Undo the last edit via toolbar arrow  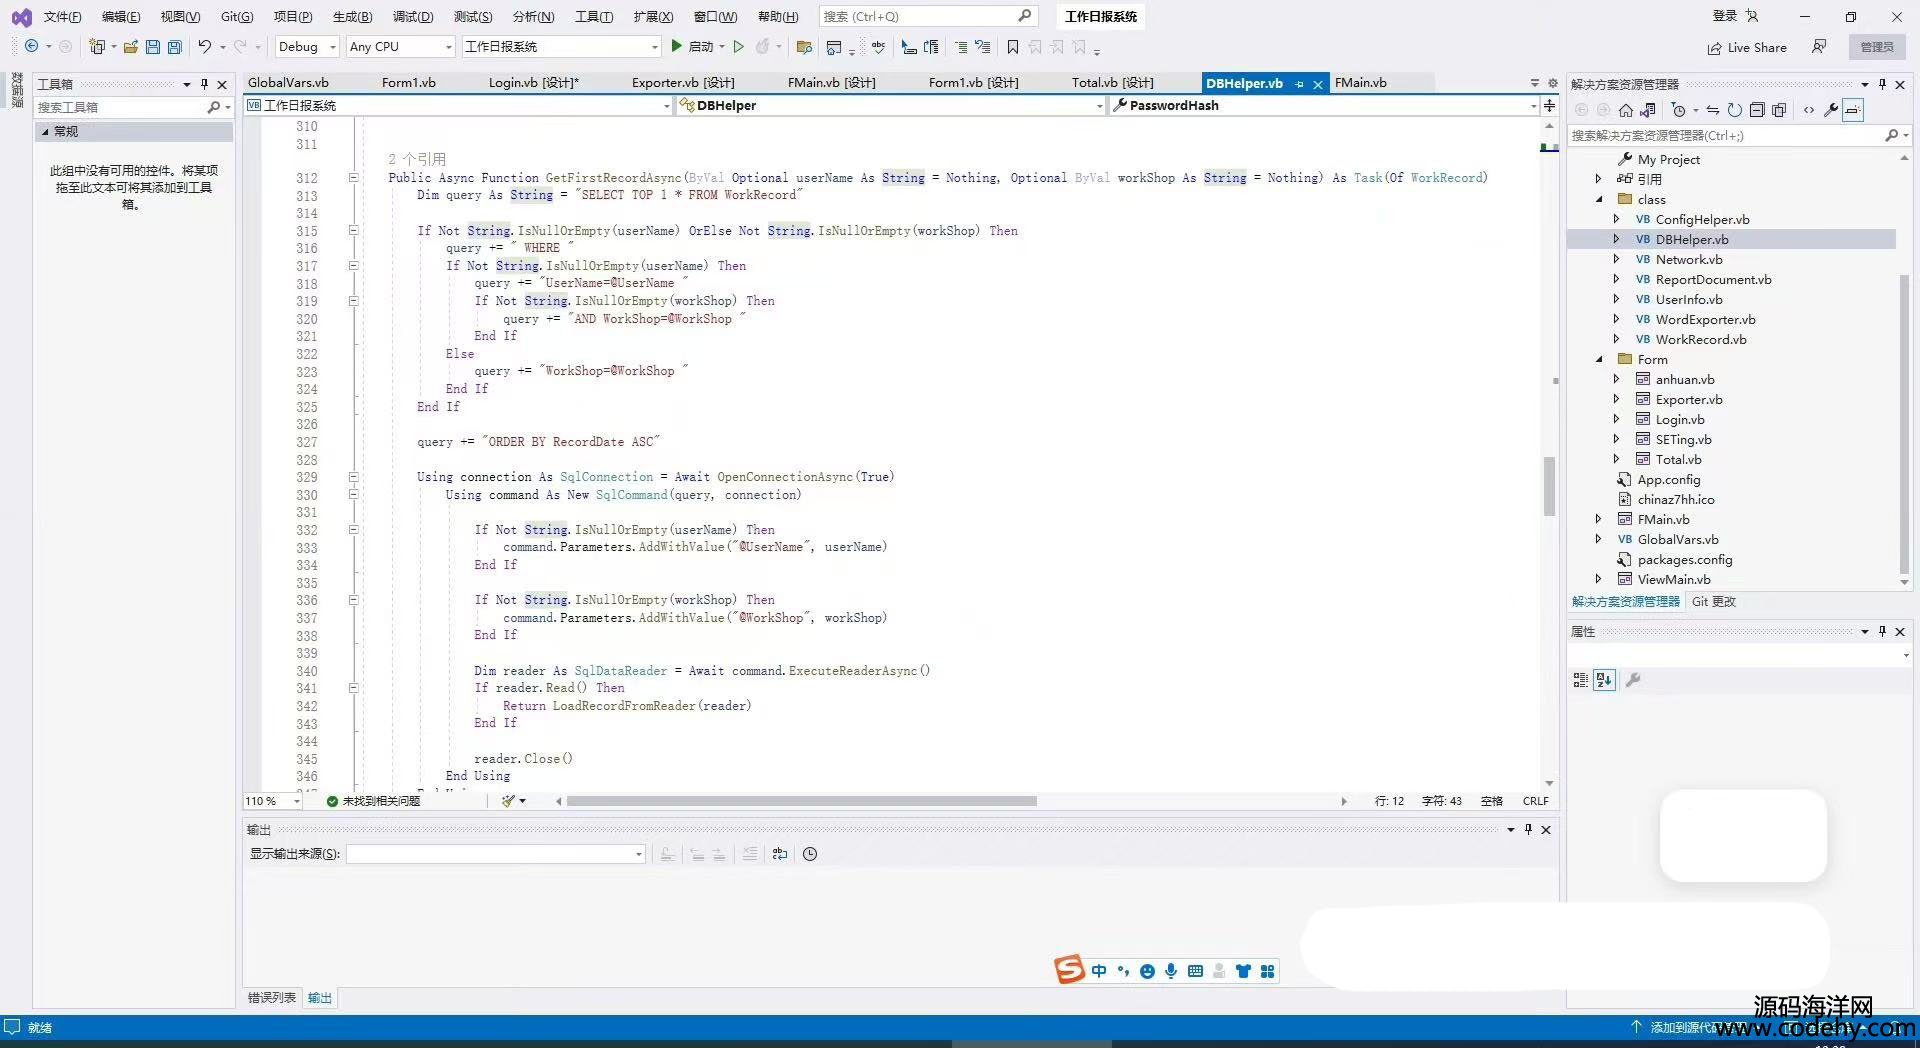204,47
